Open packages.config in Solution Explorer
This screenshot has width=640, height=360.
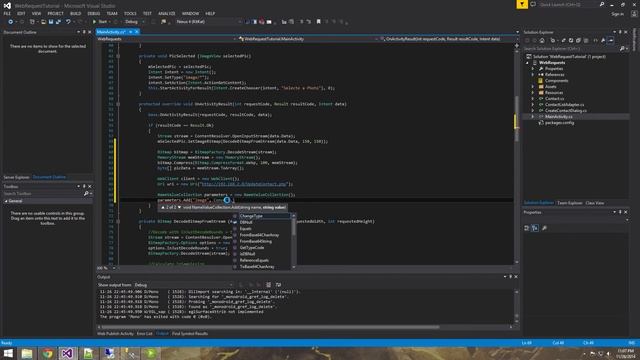point(559,122)
